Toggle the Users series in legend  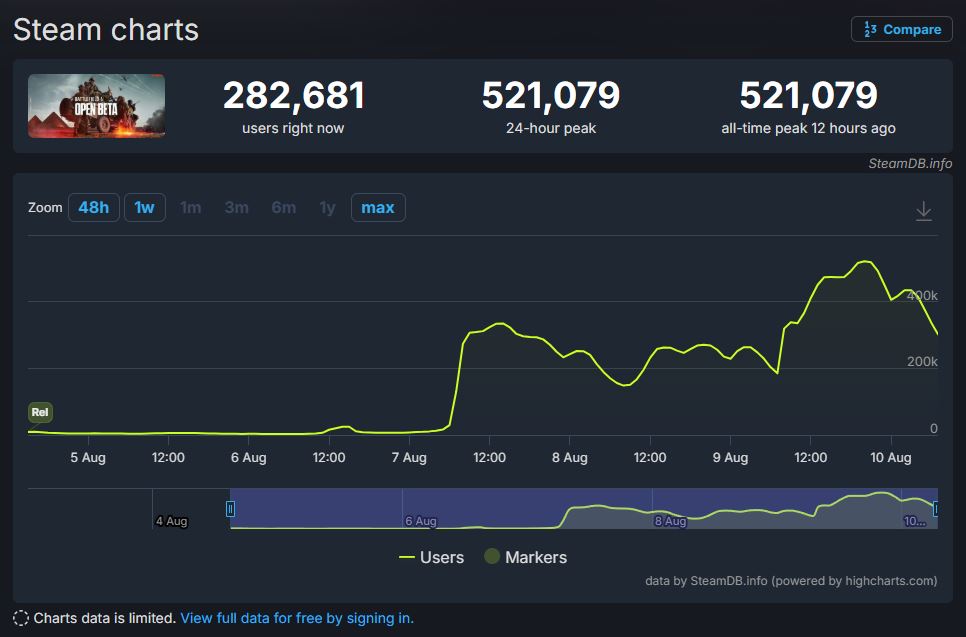pos(431,557)
